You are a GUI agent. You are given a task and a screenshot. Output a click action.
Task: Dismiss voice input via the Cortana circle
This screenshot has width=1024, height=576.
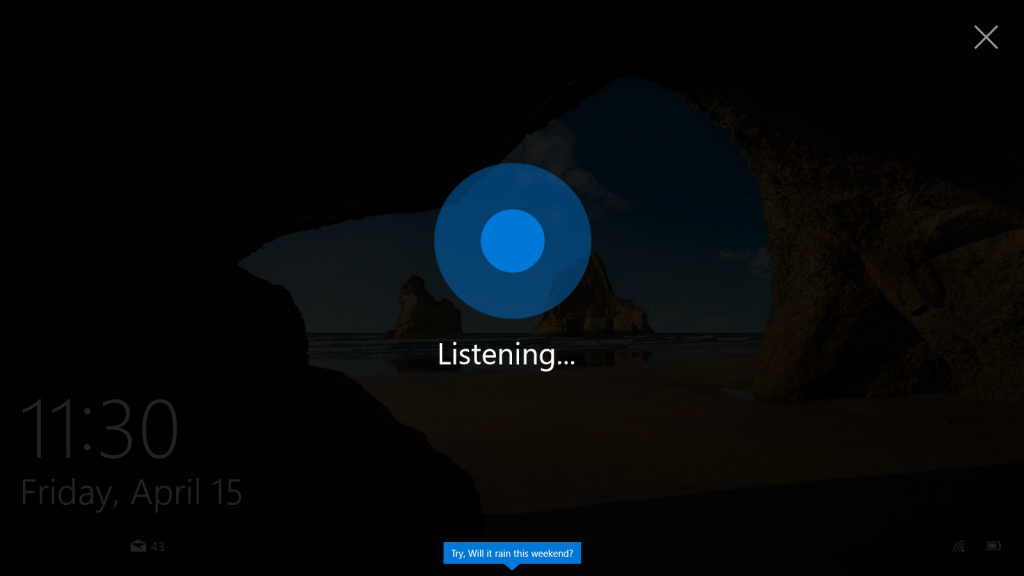[512, 240]
